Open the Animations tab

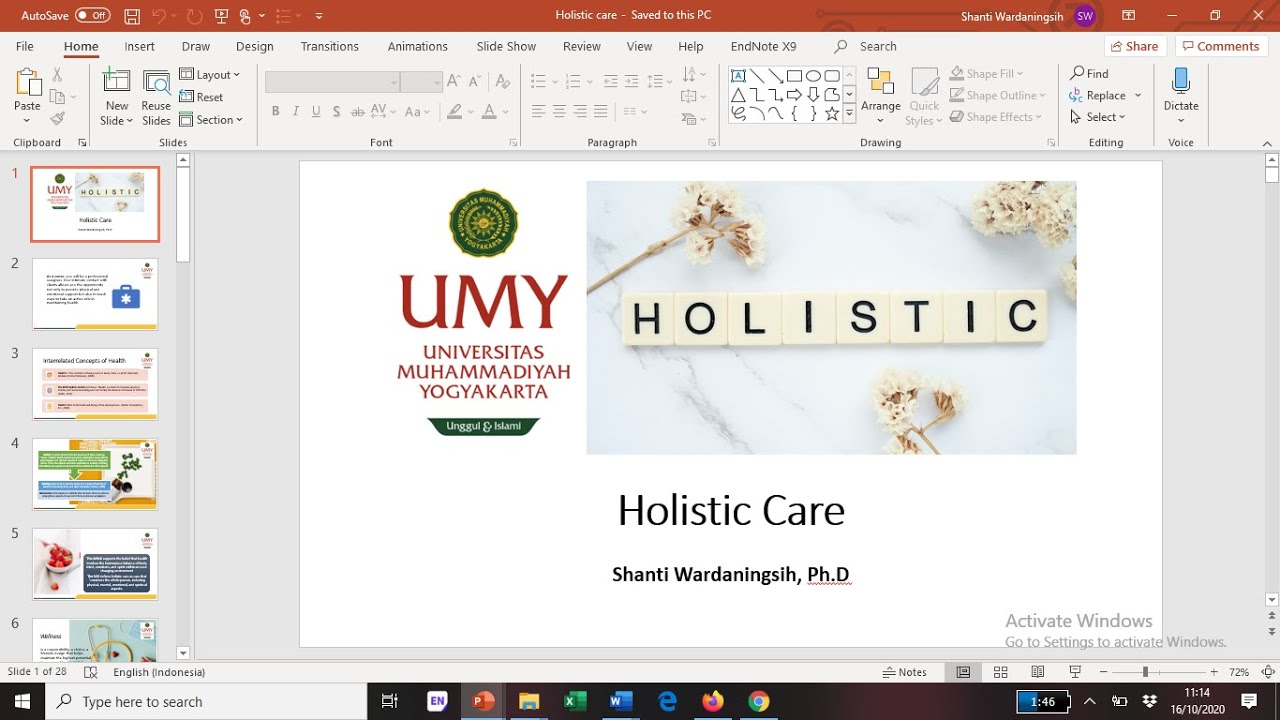[x=417, y=46]
